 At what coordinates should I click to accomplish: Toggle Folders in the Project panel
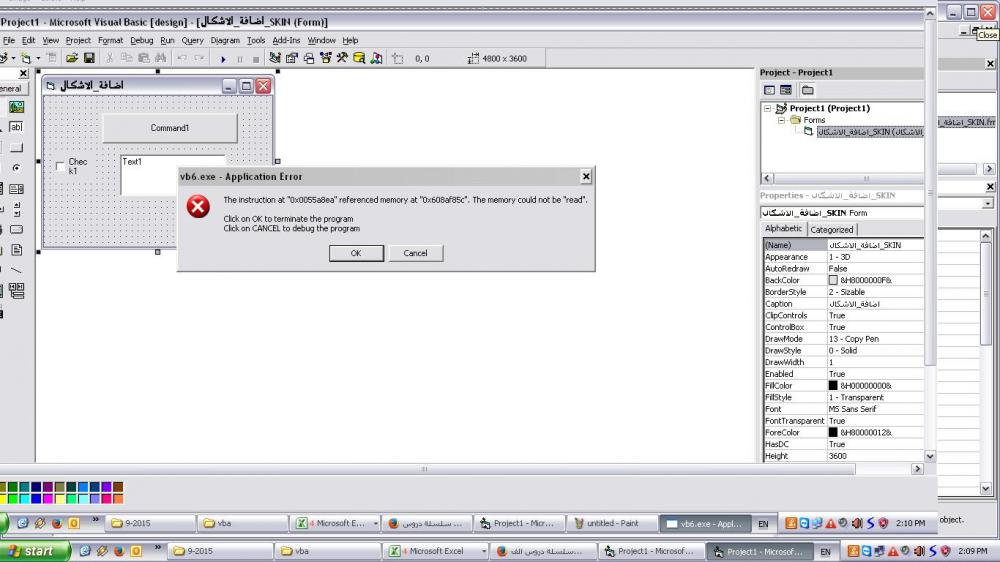(807, 90)
